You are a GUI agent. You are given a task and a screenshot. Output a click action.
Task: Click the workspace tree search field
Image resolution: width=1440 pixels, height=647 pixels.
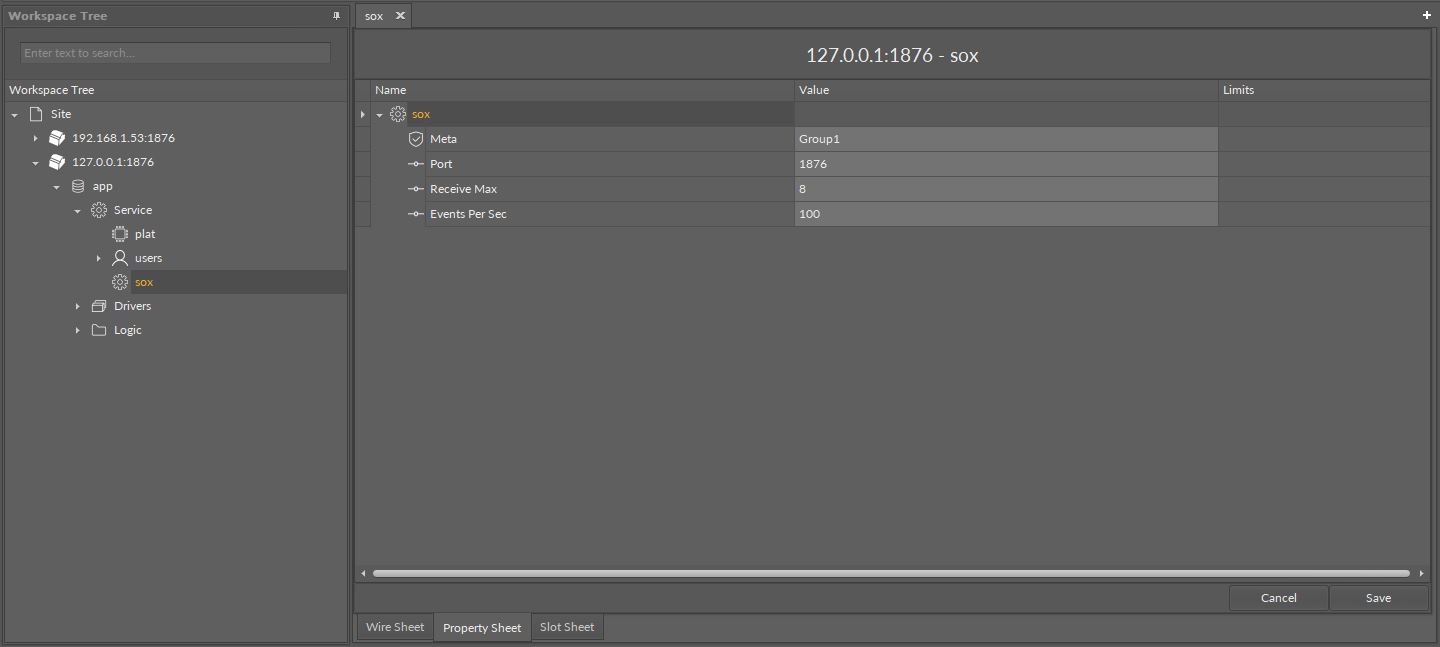coord(175,53)
